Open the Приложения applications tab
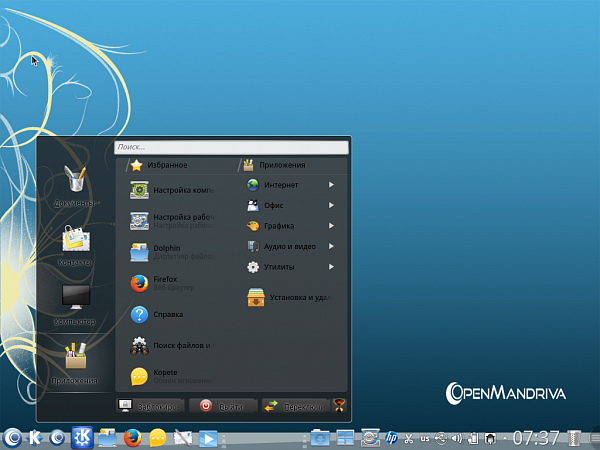600x450 pixels. (x=274, y=165)
